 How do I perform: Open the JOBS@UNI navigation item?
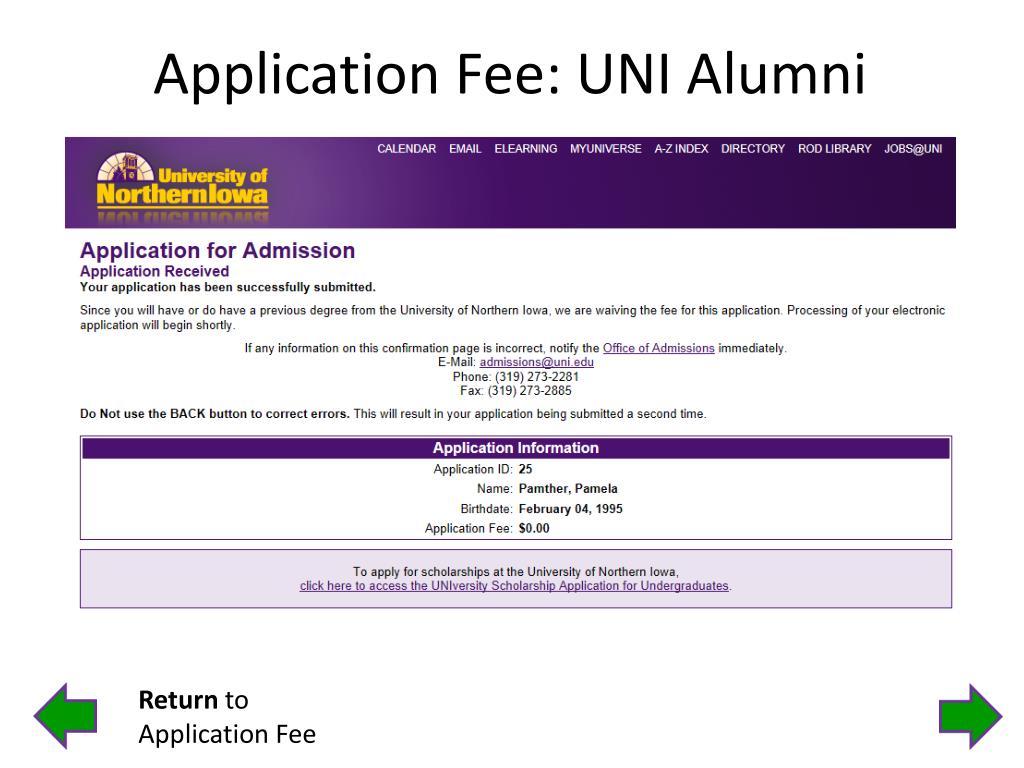[x=913, y=149]
